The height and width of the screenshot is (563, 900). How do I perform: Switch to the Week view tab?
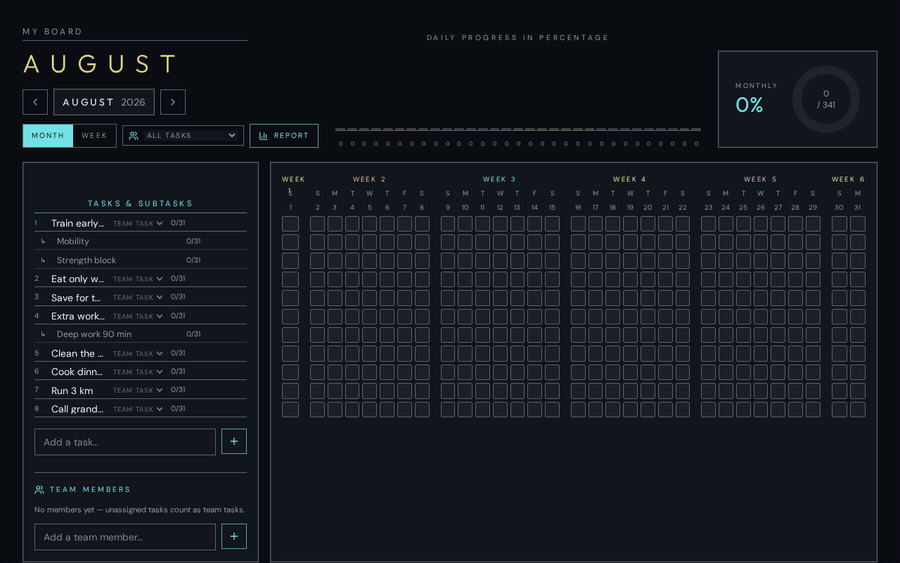point(94,135)
